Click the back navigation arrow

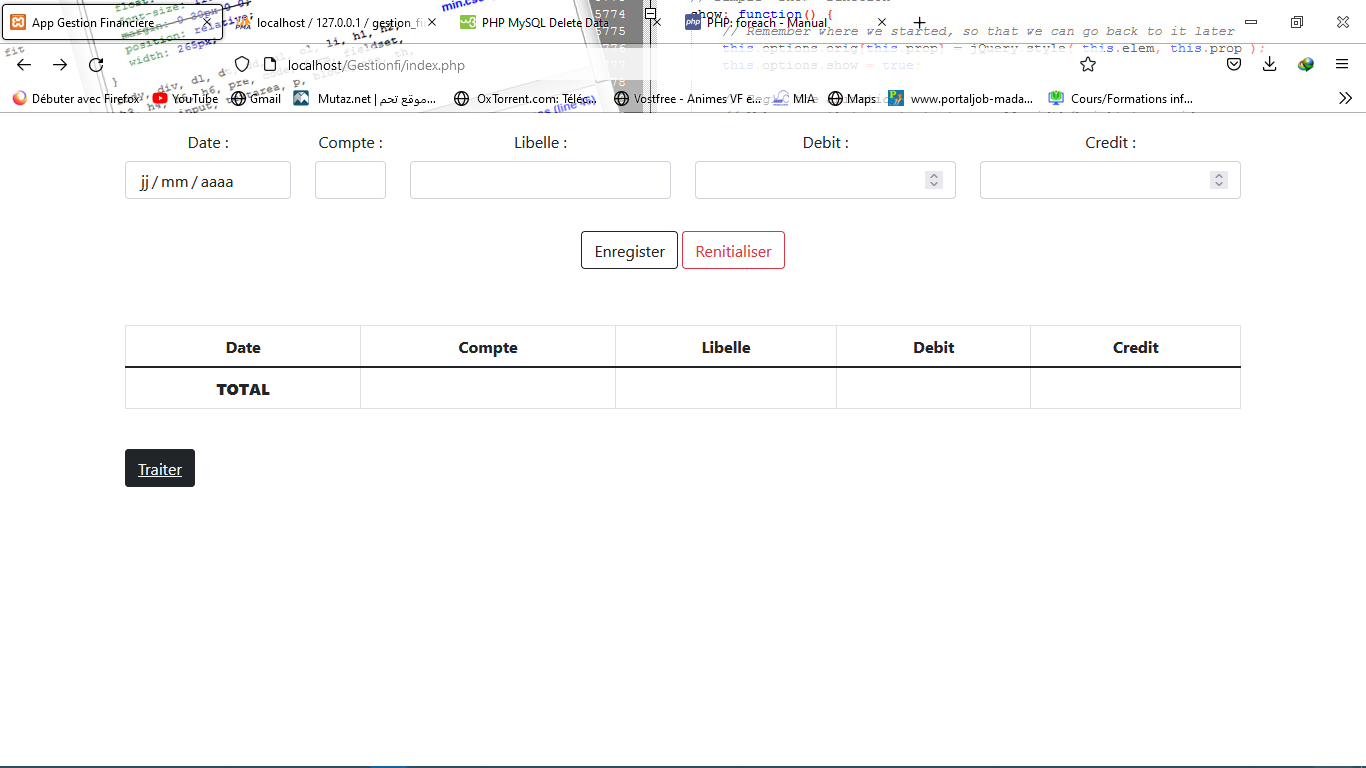pos(24,64)
